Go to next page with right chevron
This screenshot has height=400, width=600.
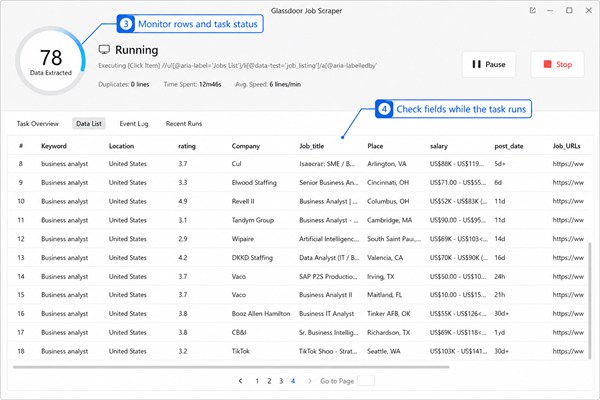pyautogui.click(x=310, y=381)
